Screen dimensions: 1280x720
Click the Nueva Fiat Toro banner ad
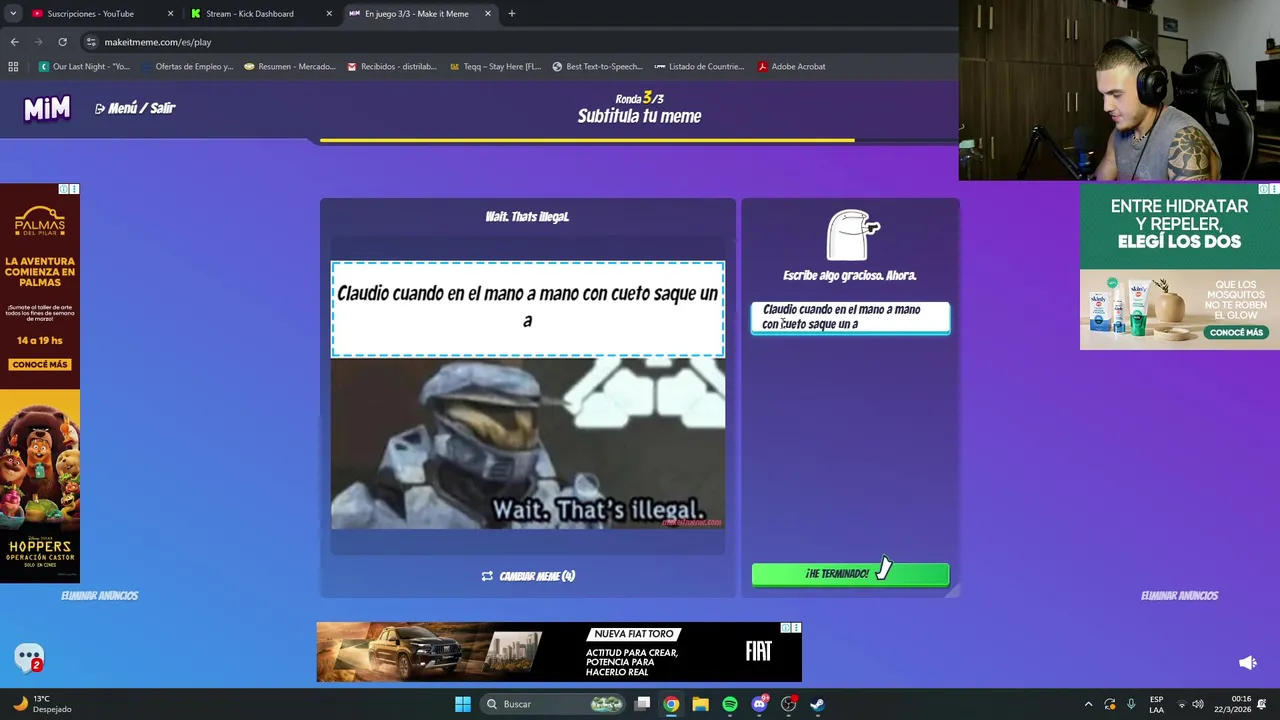point(559,652)
